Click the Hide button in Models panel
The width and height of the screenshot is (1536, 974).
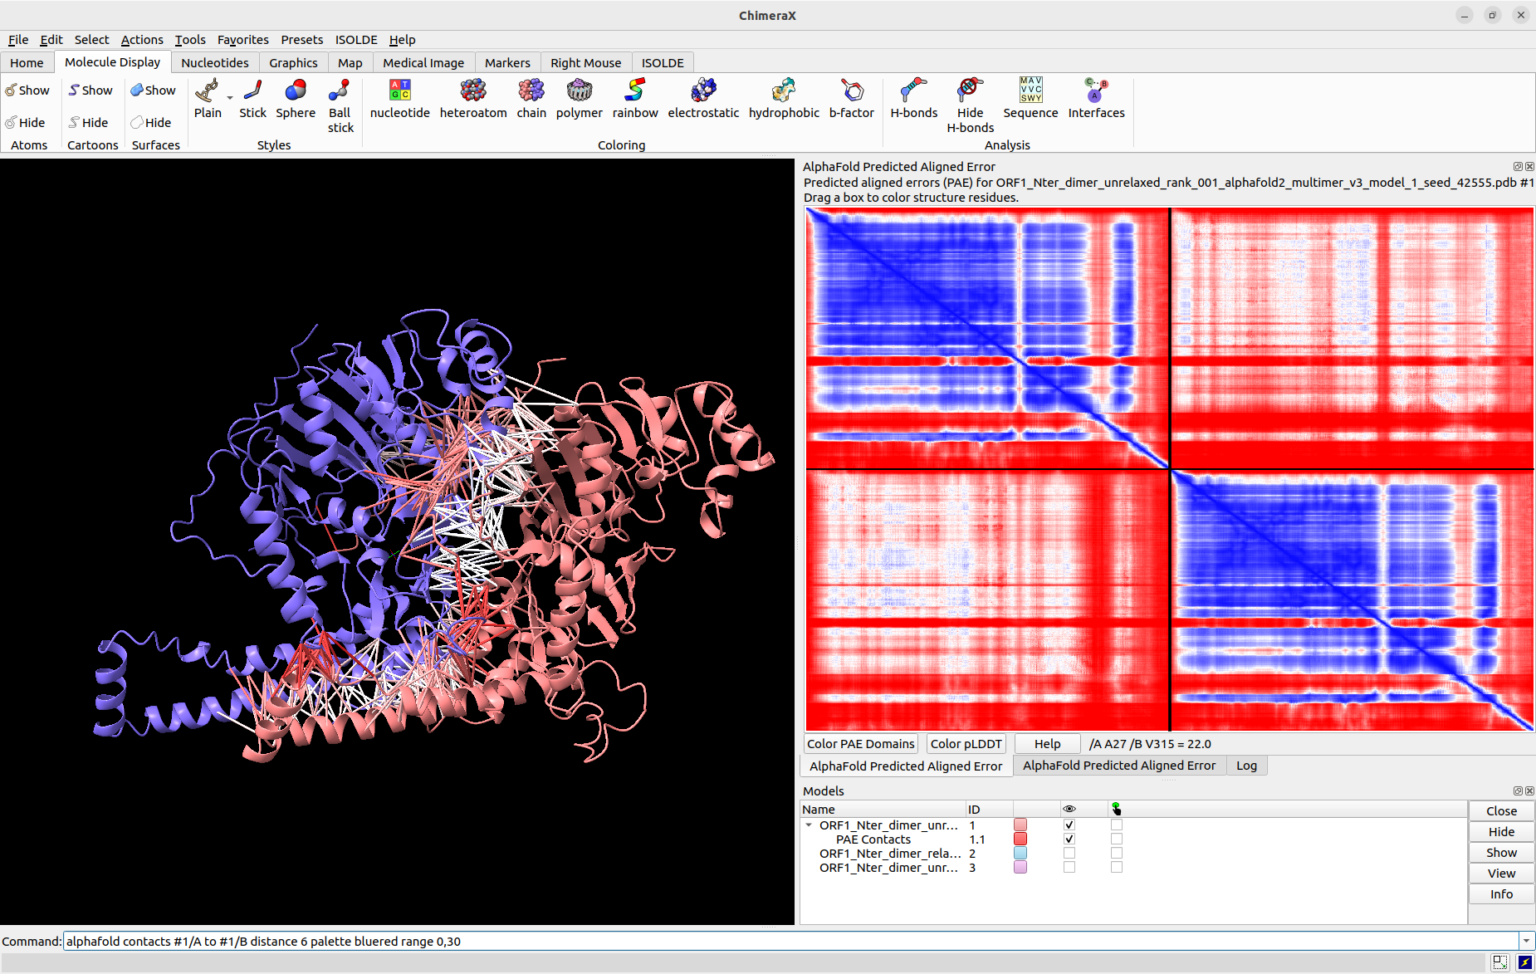point(1501,832)
